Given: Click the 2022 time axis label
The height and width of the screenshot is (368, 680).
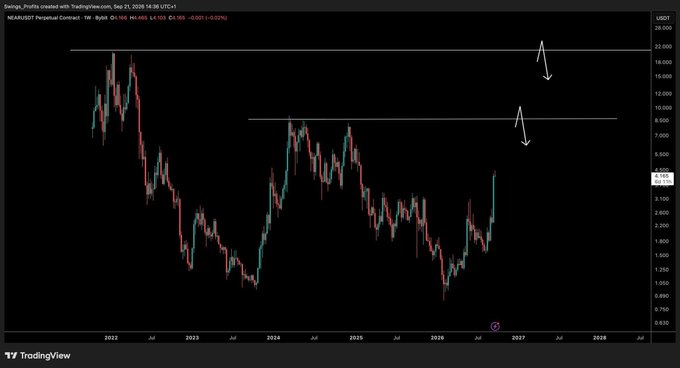Looking at the screenshot, I should 111,338.
